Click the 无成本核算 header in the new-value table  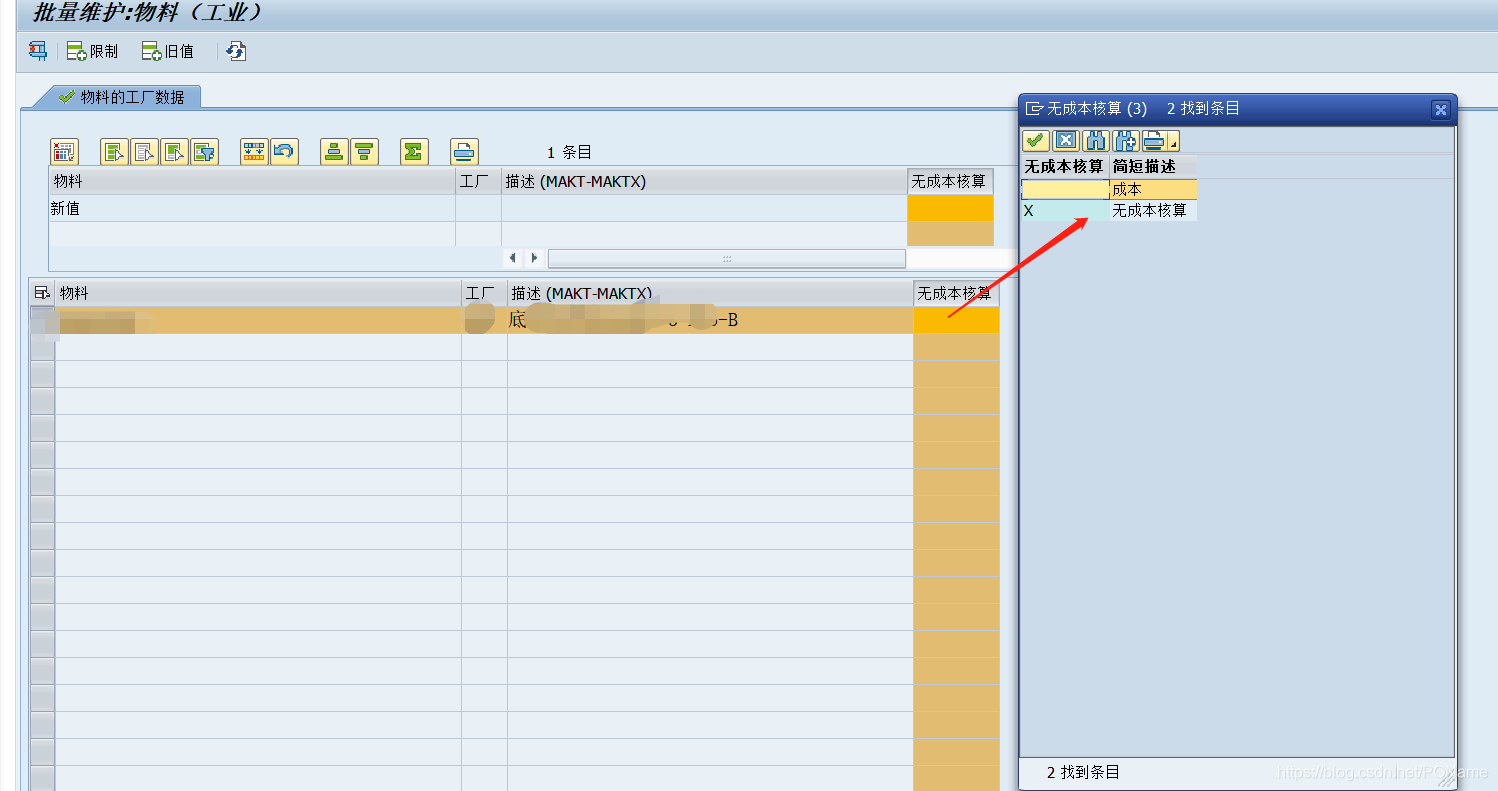coord(950,181)
